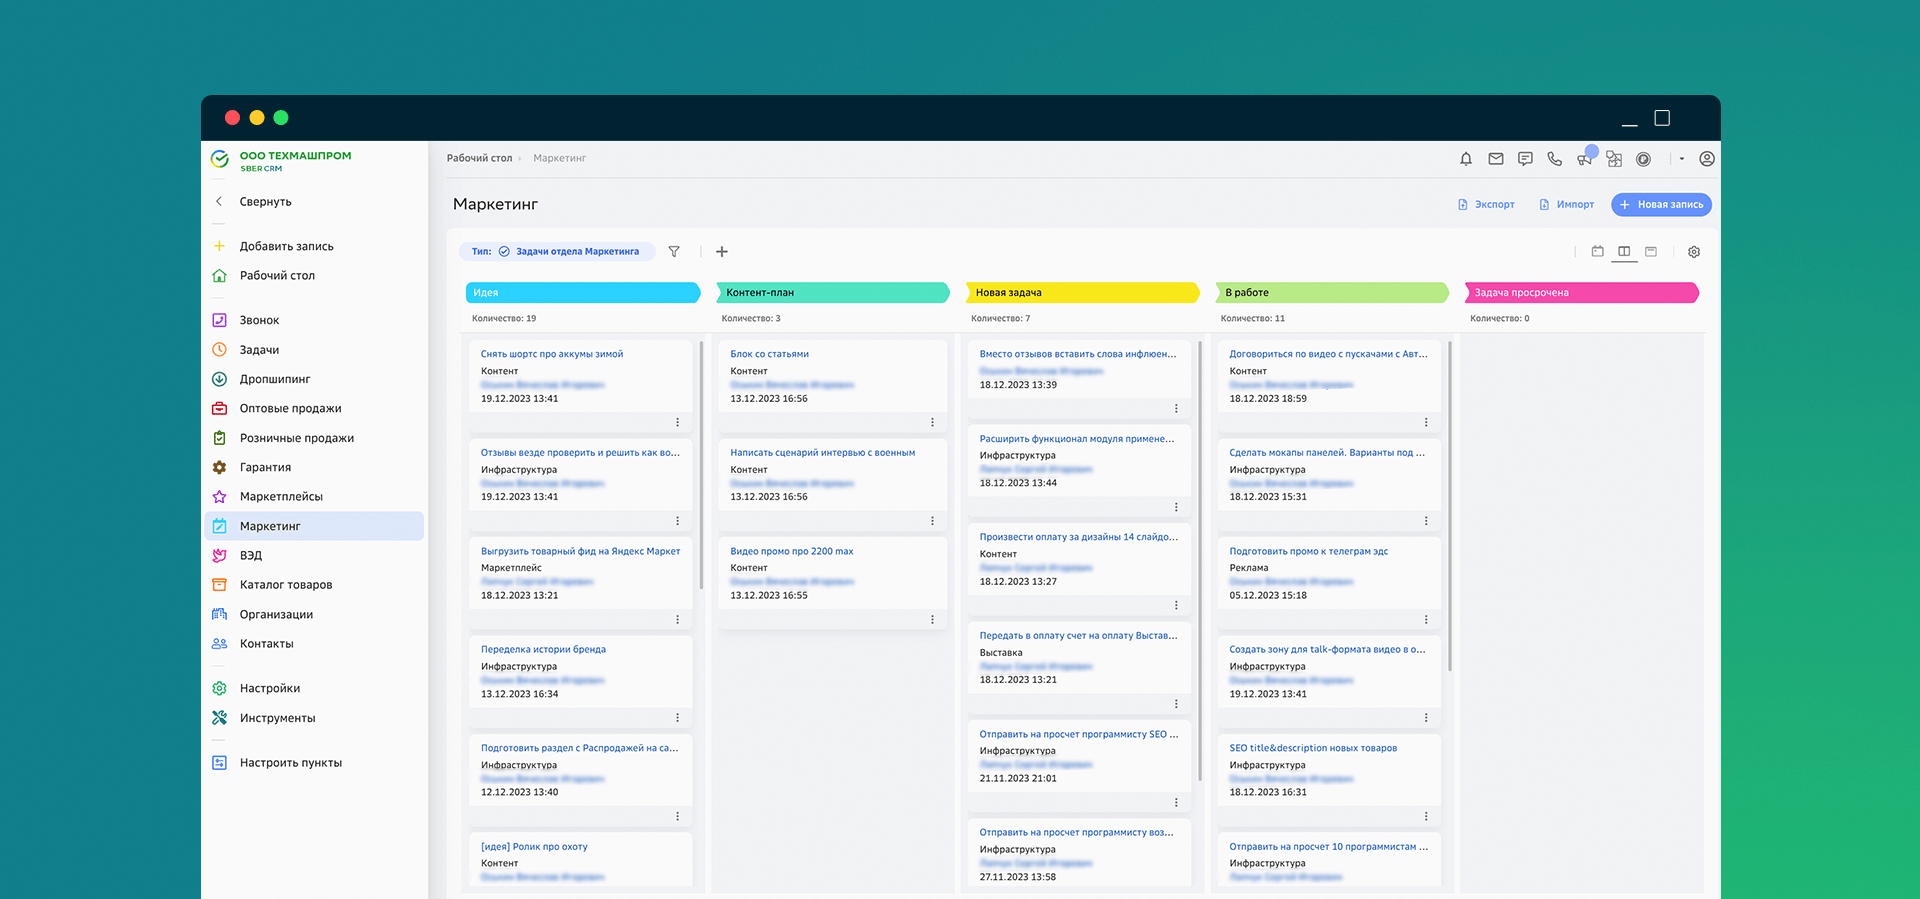Click the Гарантия gear icon

pyautogui.click(x=220, y=467)
